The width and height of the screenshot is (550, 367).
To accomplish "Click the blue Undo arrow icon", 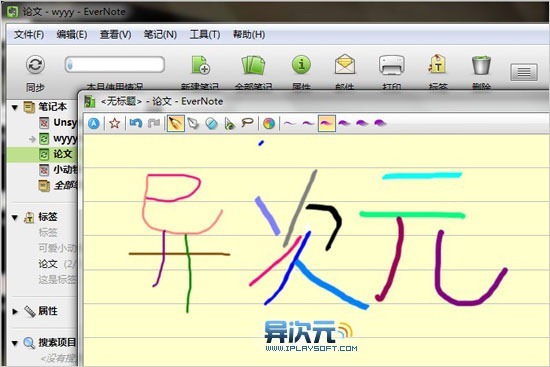I will pyautogui.click(x=135, y=123).
